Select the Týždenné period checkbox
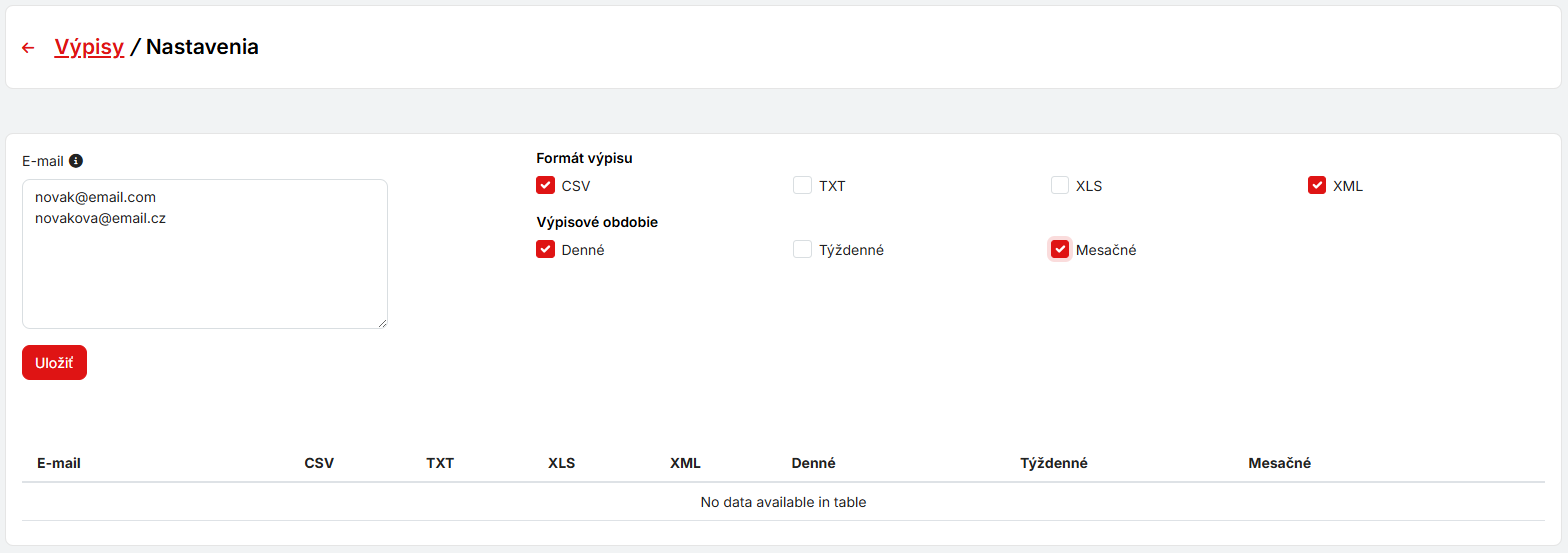The width and height of the screenshot is (1568, 553). (x=802, y=250)
